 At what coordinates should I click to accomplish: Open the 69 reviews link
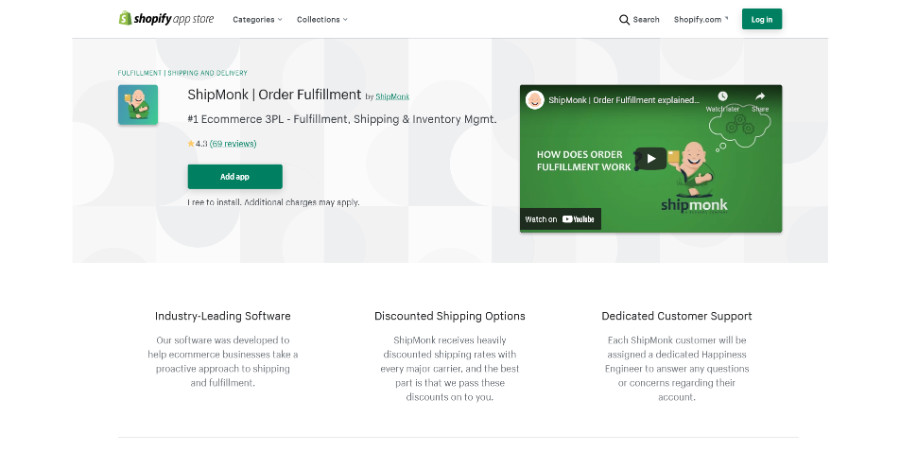point(233,144)
